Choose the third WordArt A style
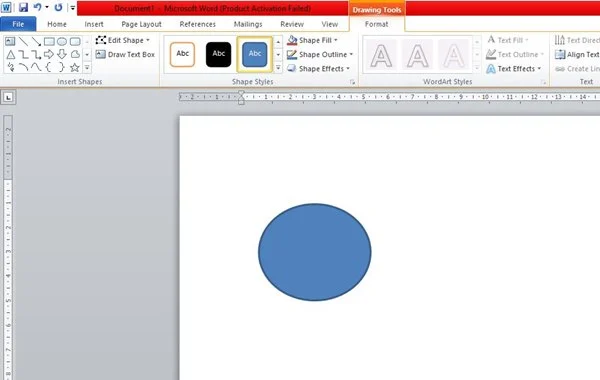This screenshot has height=380, width=600. (x=453, y=55)
